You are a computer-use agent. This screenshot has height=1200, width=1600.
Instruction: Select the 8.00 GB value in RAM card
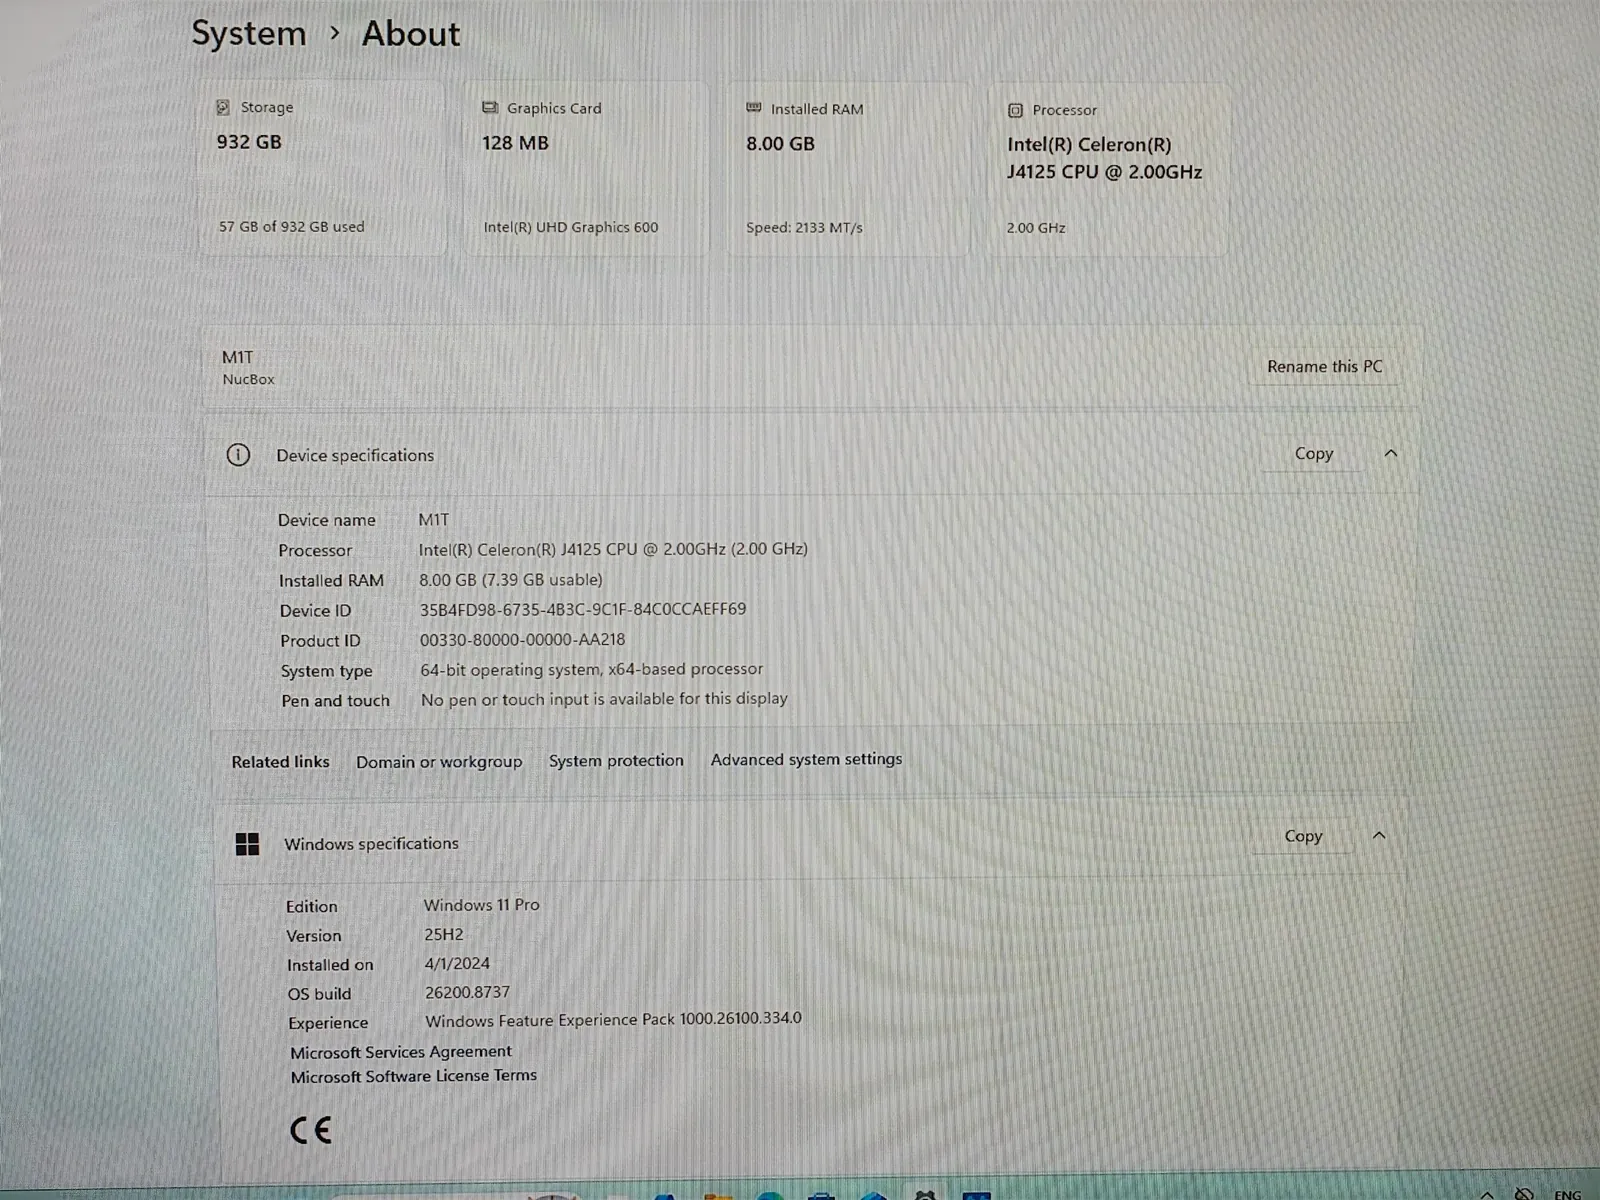click(x=780, y=144)
